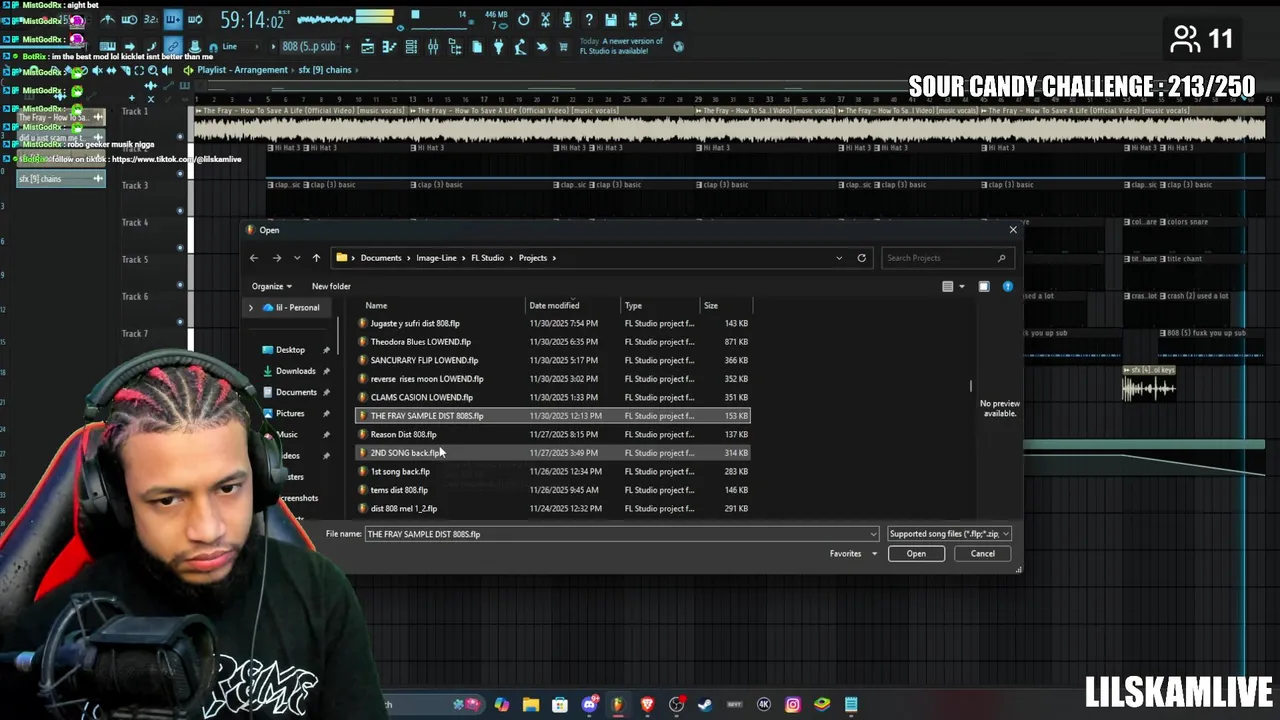Click the playlist speaker icon beside Playlist title

click(x=187, y=70)
